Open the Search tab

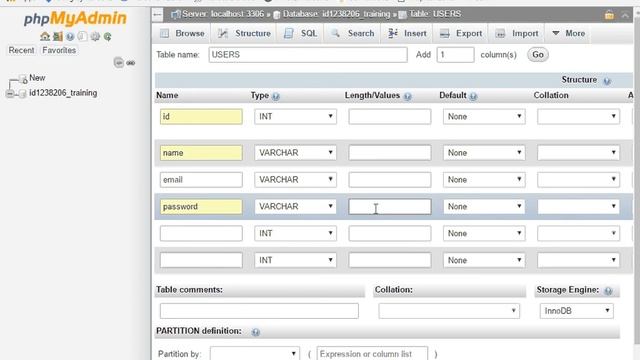pos(353,33)
